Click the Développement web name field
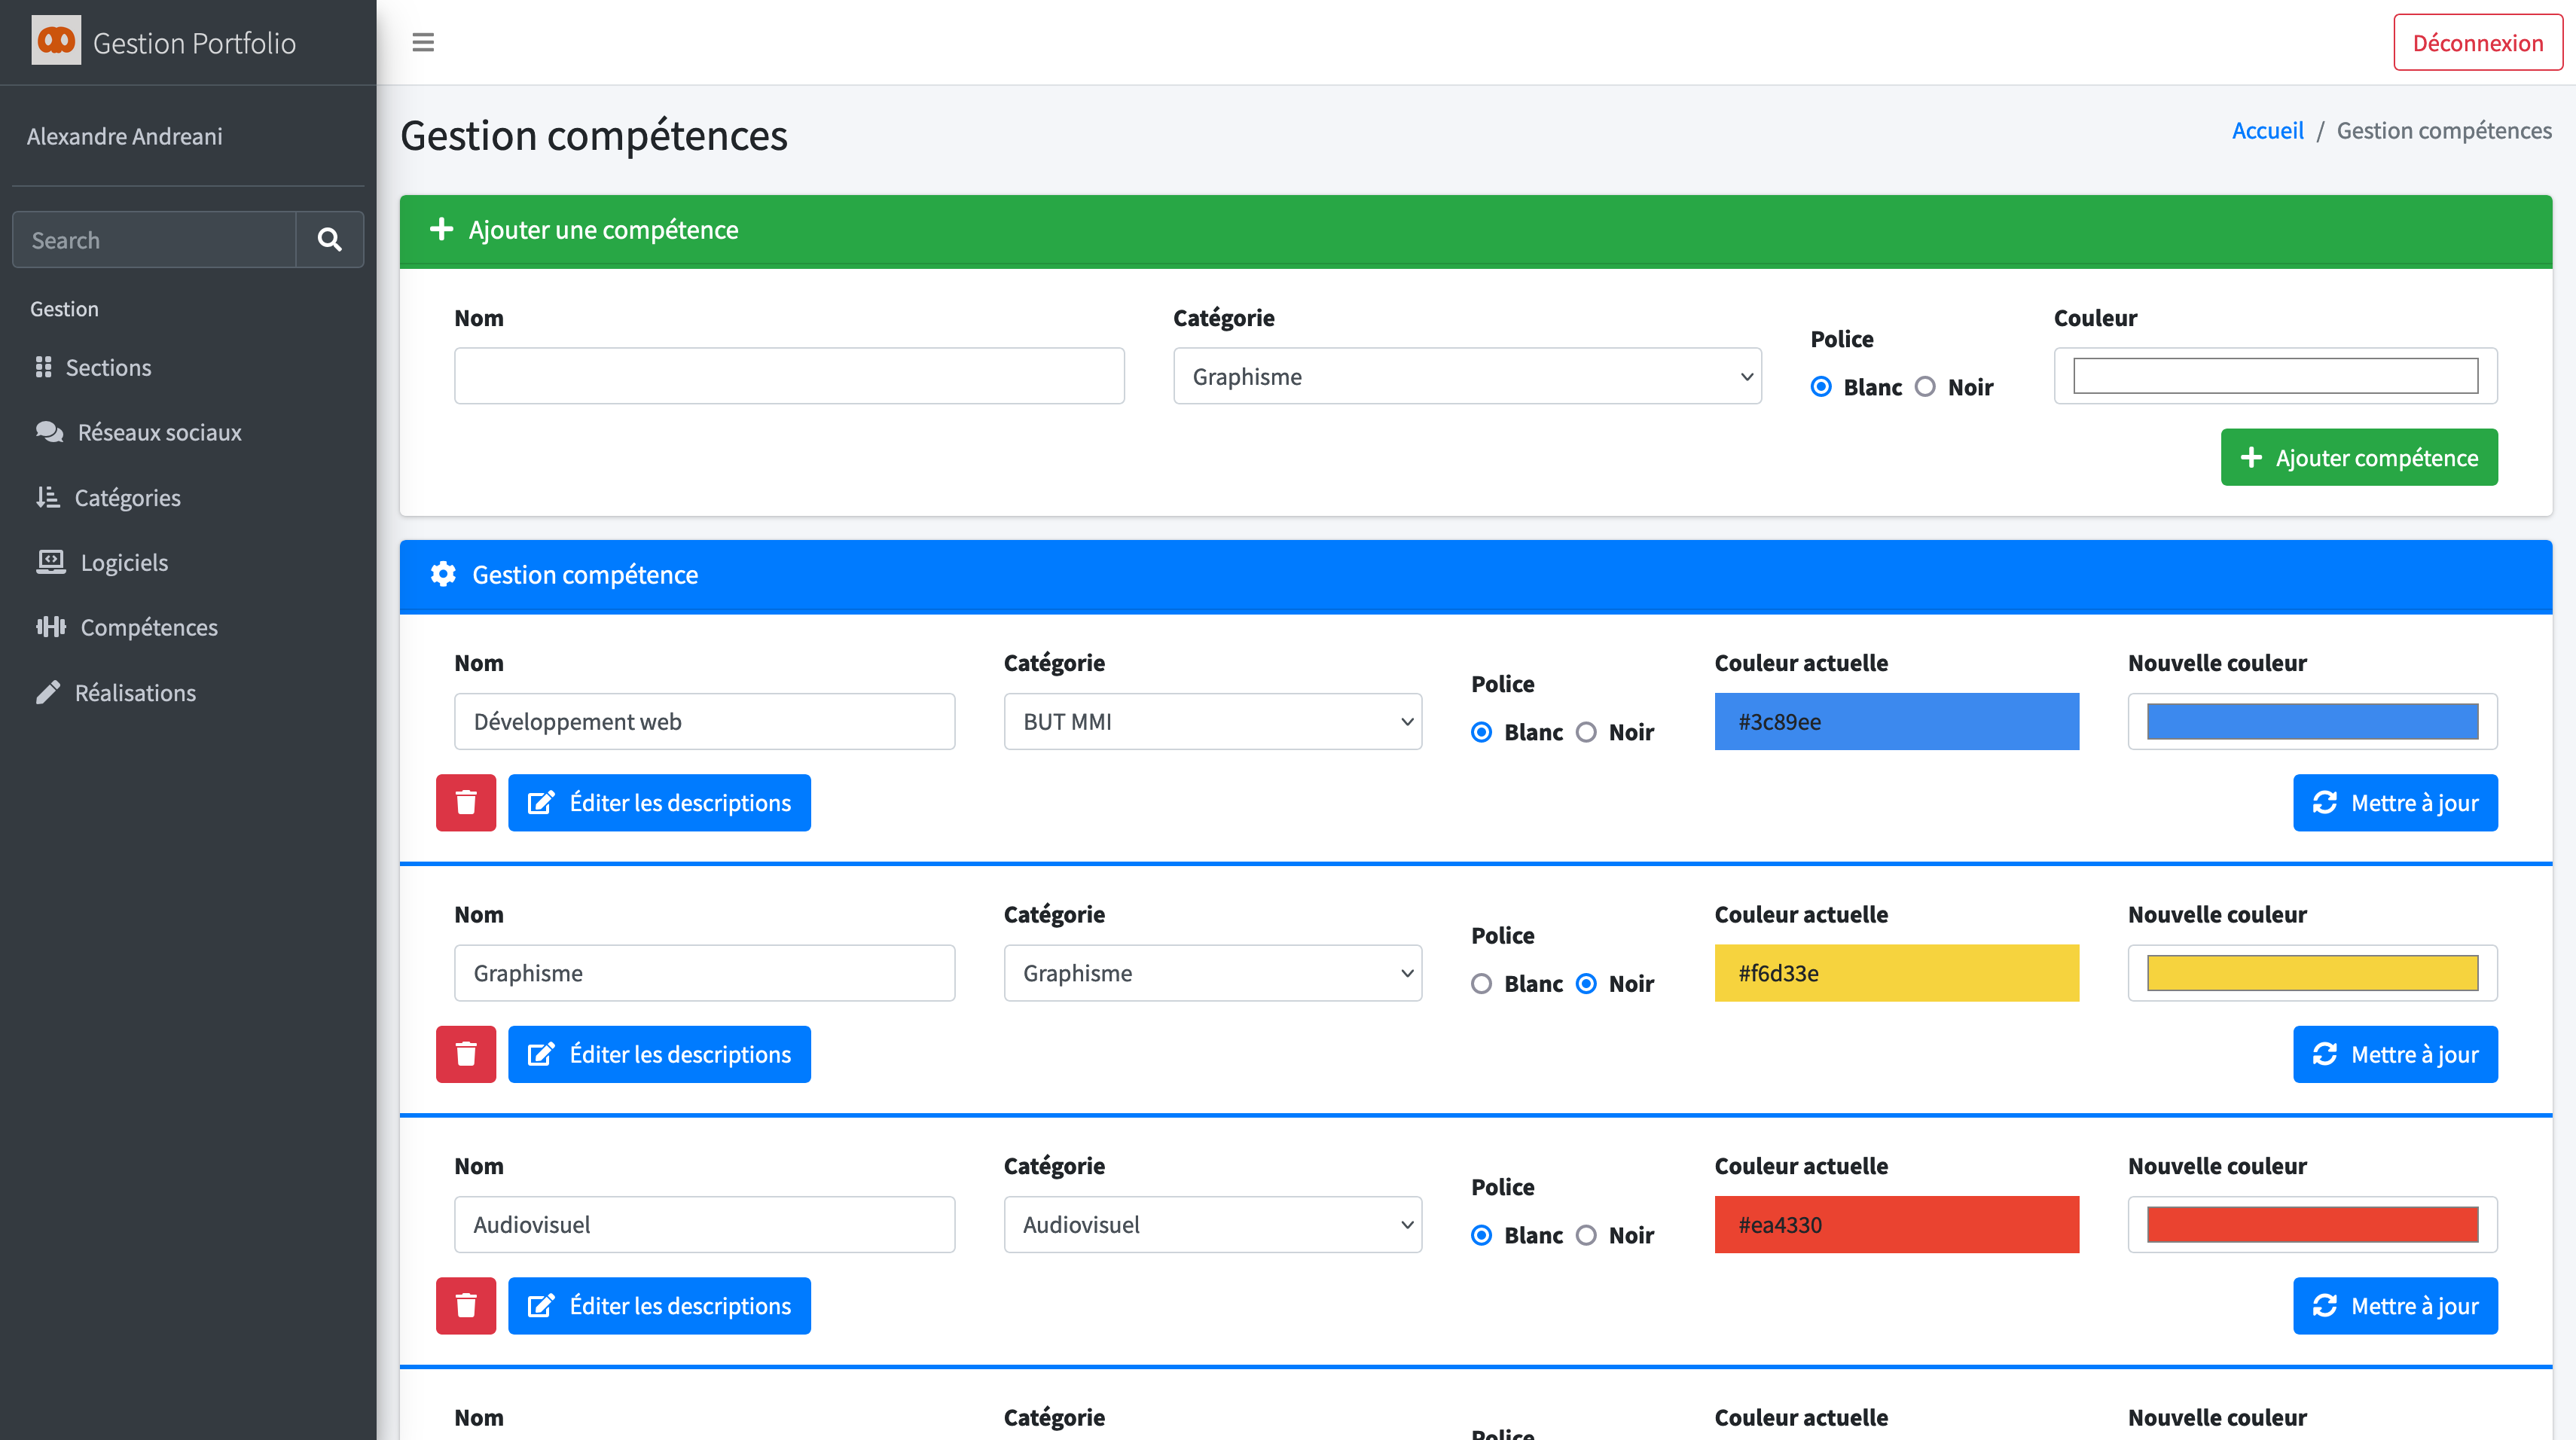The width and height of the screenshot is (2576, 1440). coord(704,721)
